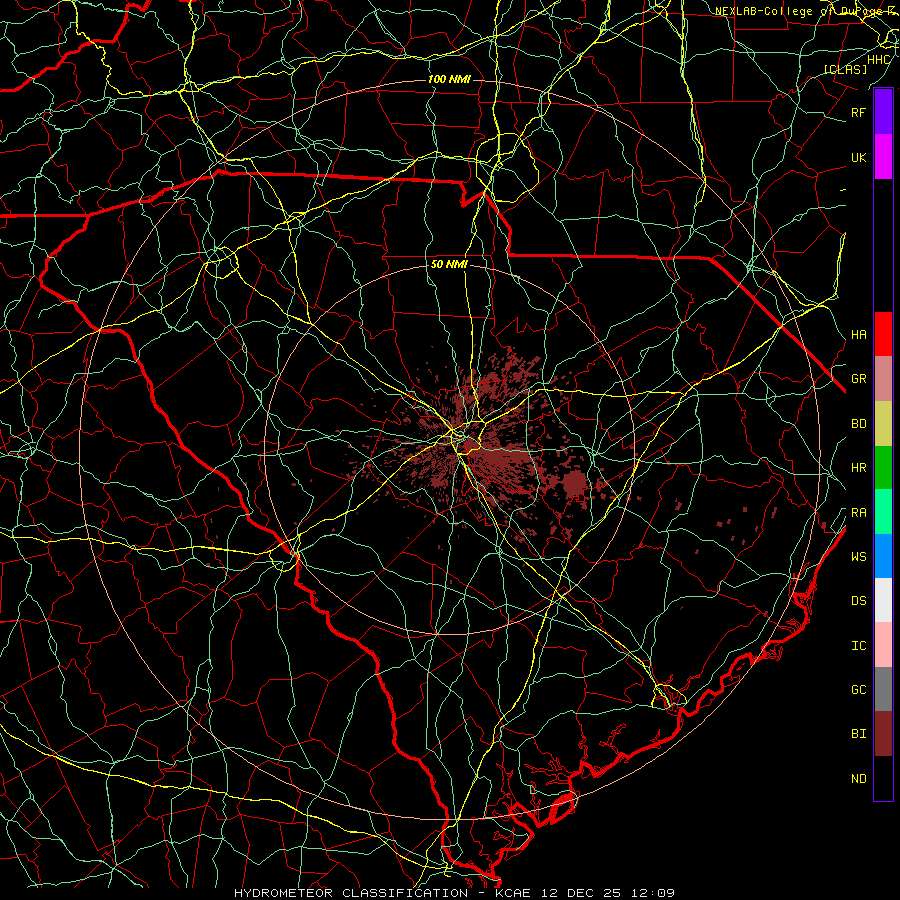Click the HR legend label

click(x=858, y=468)
